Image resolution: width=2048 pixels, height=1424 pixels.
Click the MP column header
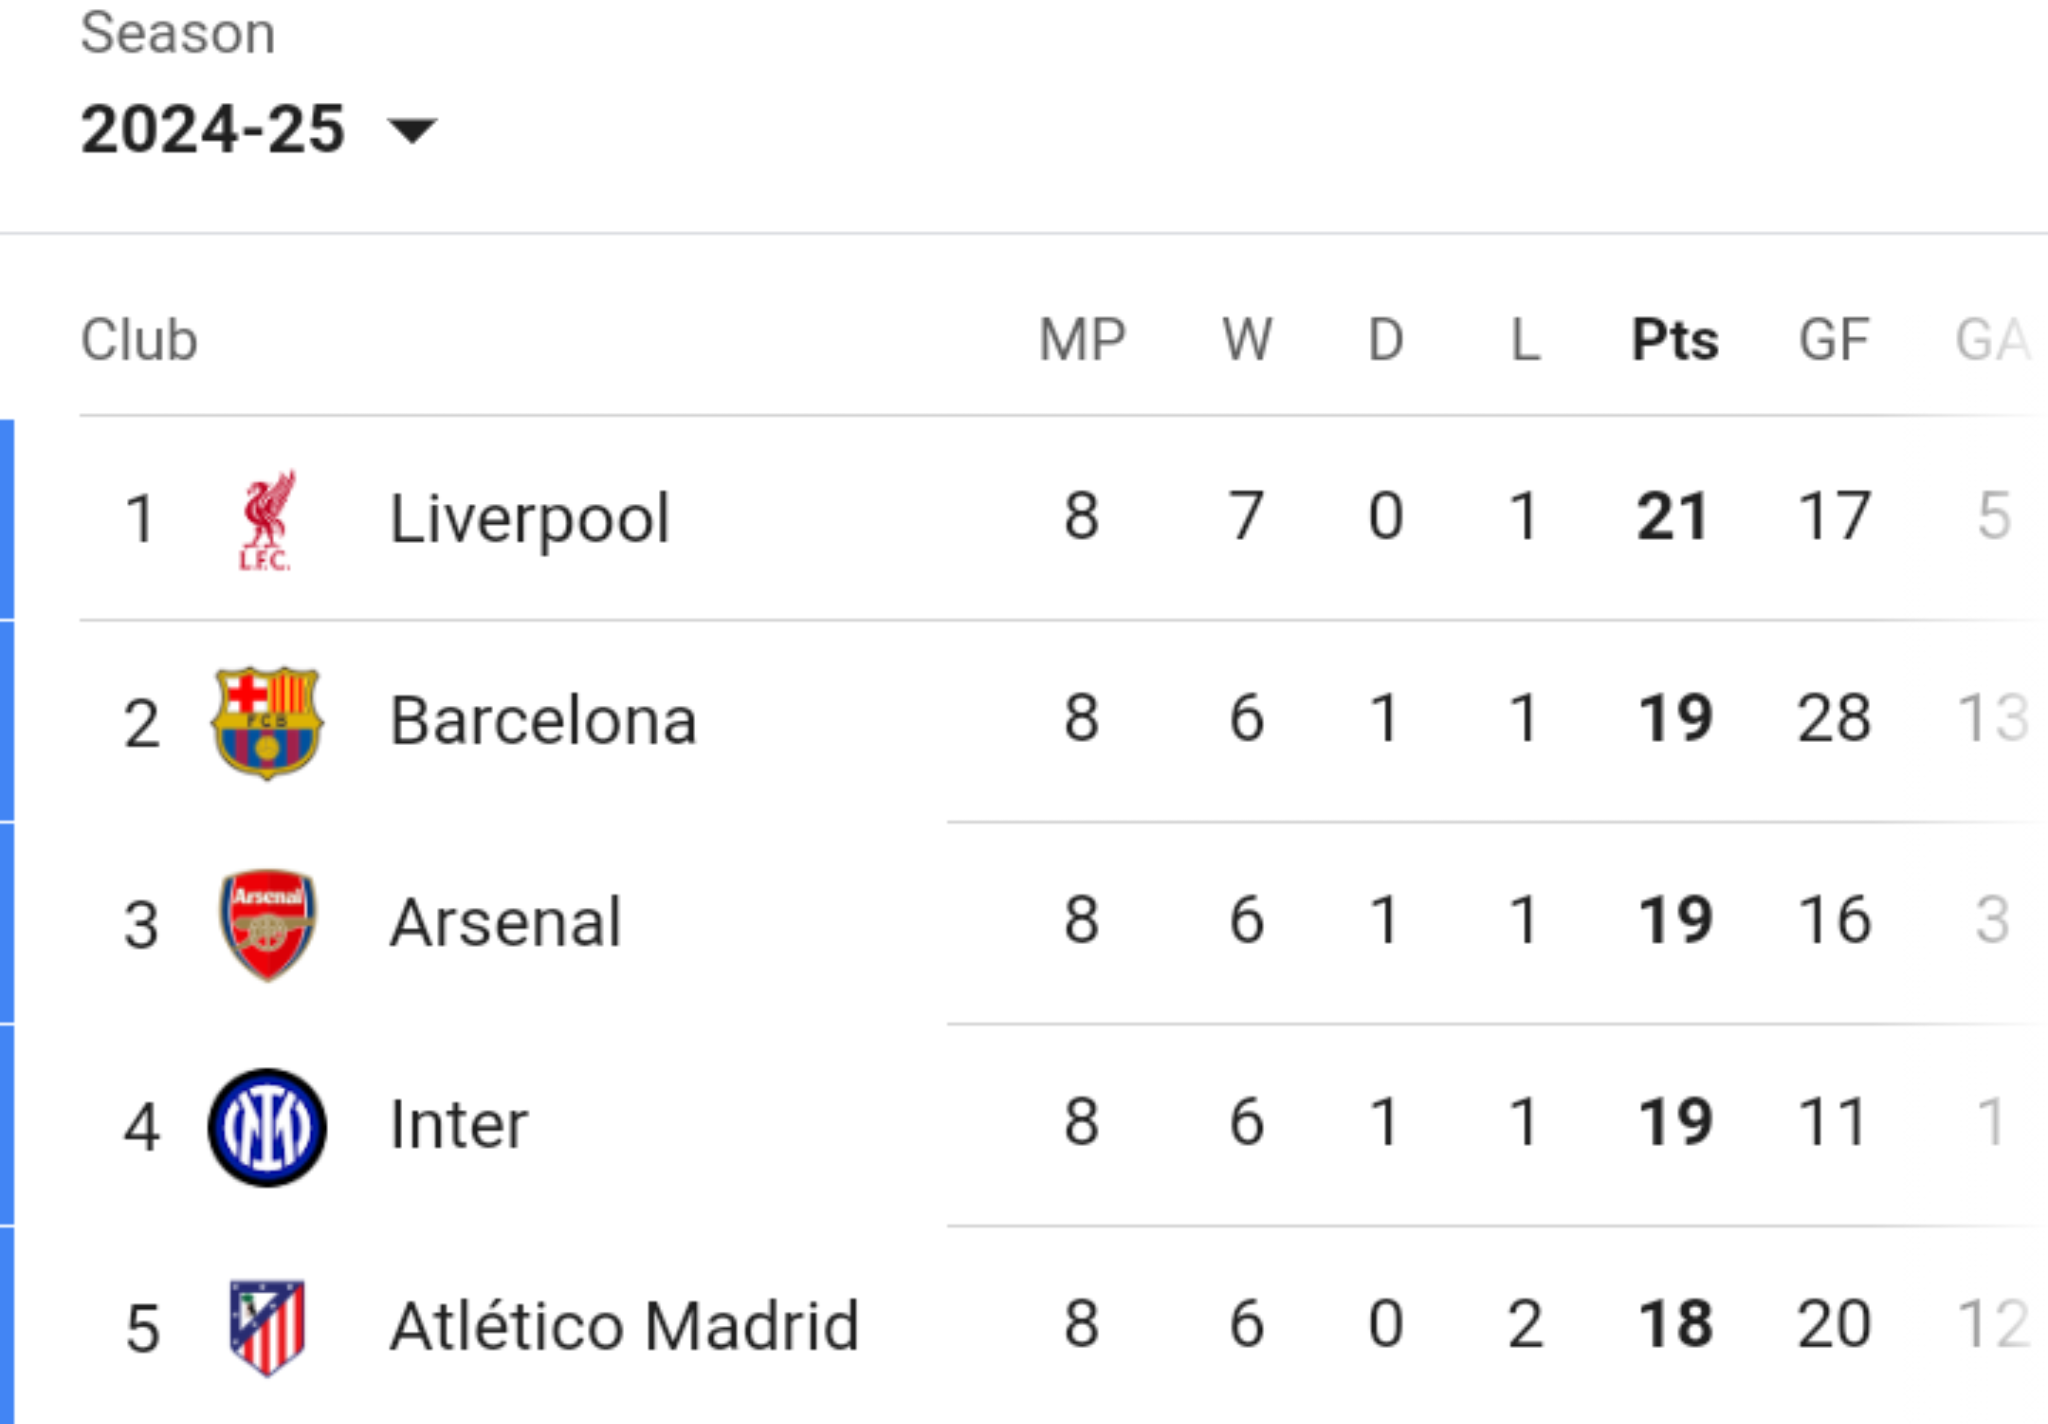(1082, 340)
